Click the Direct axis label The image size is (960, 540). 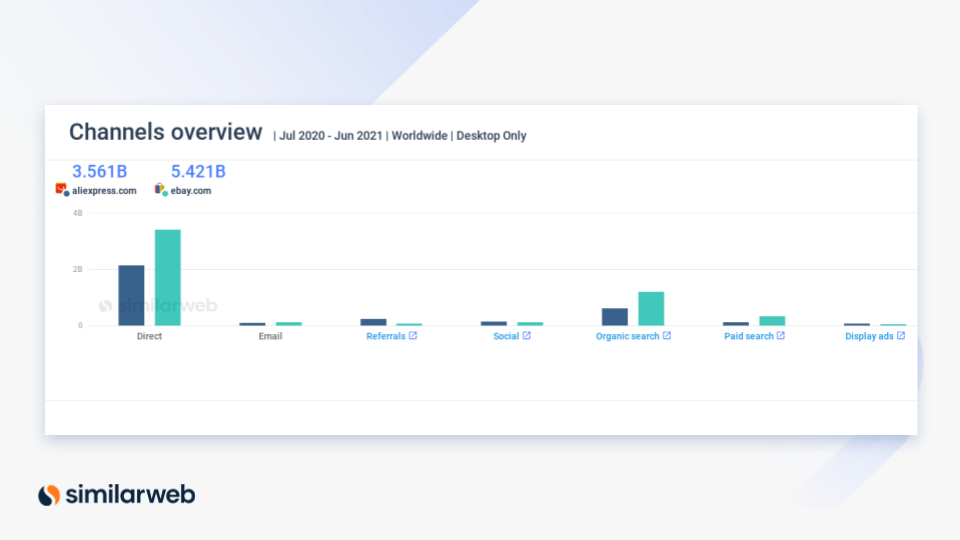click(x=149, y=336)
